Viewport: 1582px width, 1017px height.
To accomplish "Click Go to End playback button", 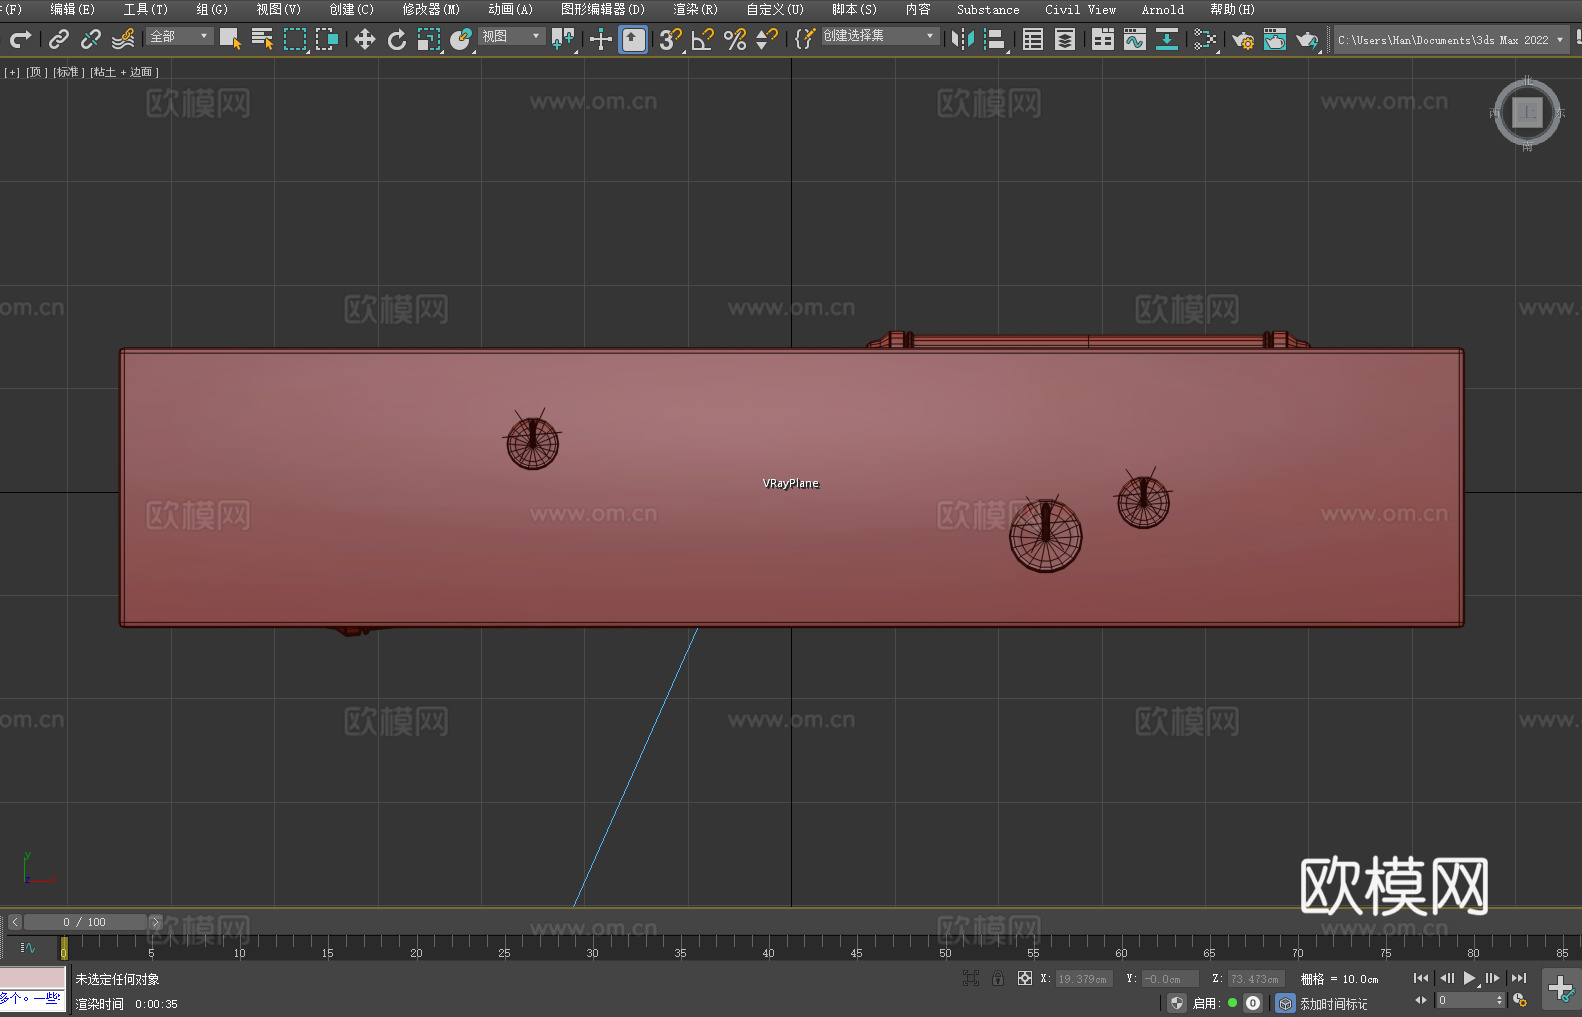I will [1519, 978].
